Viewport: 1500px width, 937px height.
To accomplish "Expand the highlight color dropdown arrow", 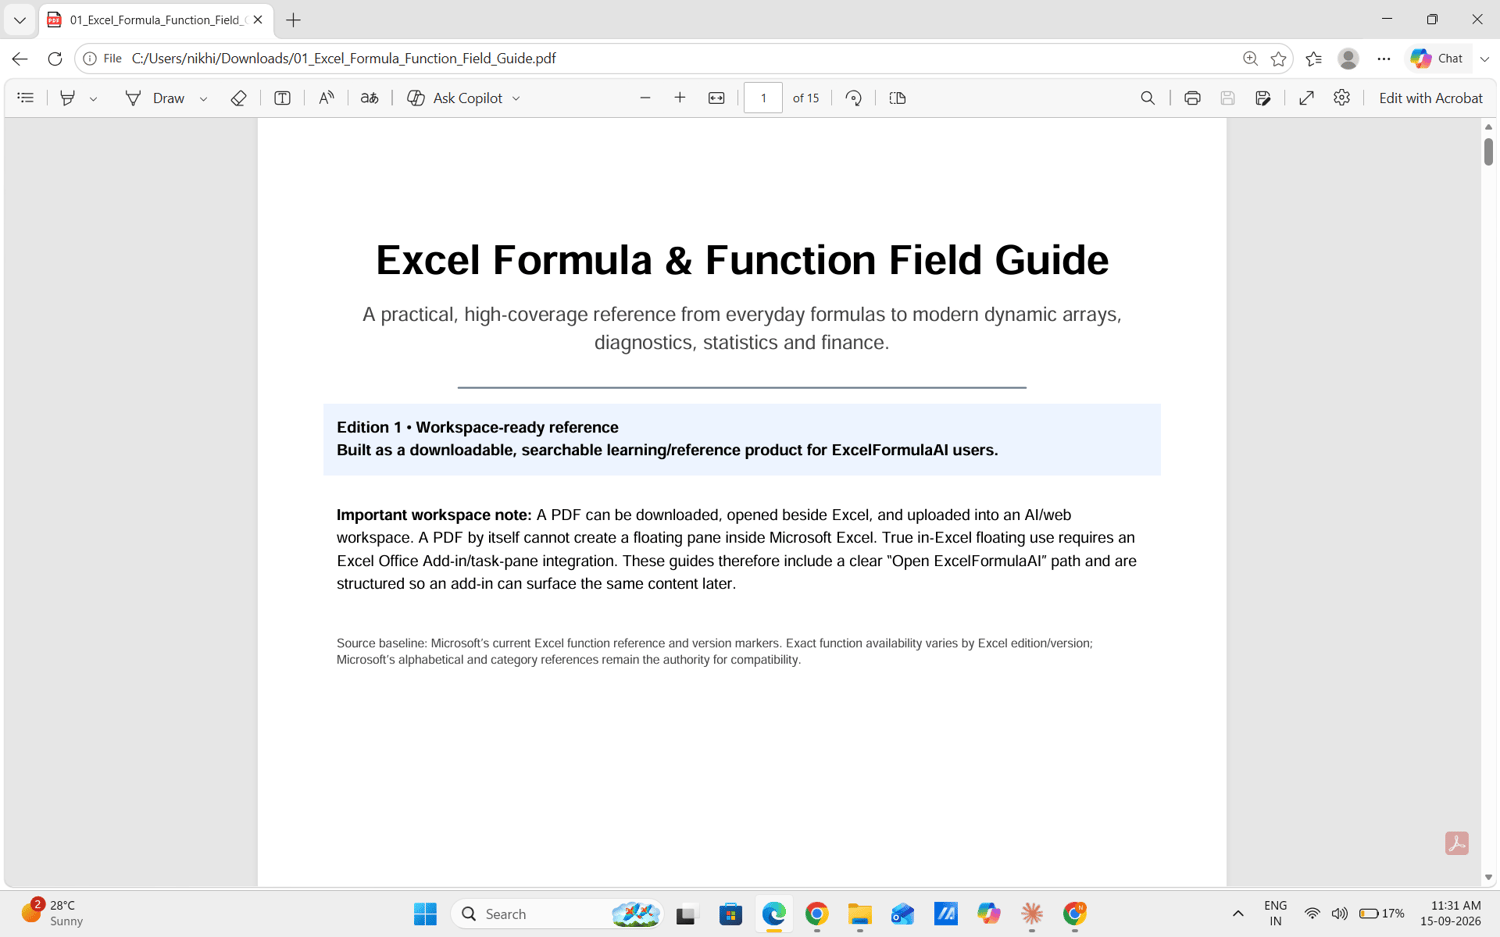I will pyautogui.click(x=93, y=99).
